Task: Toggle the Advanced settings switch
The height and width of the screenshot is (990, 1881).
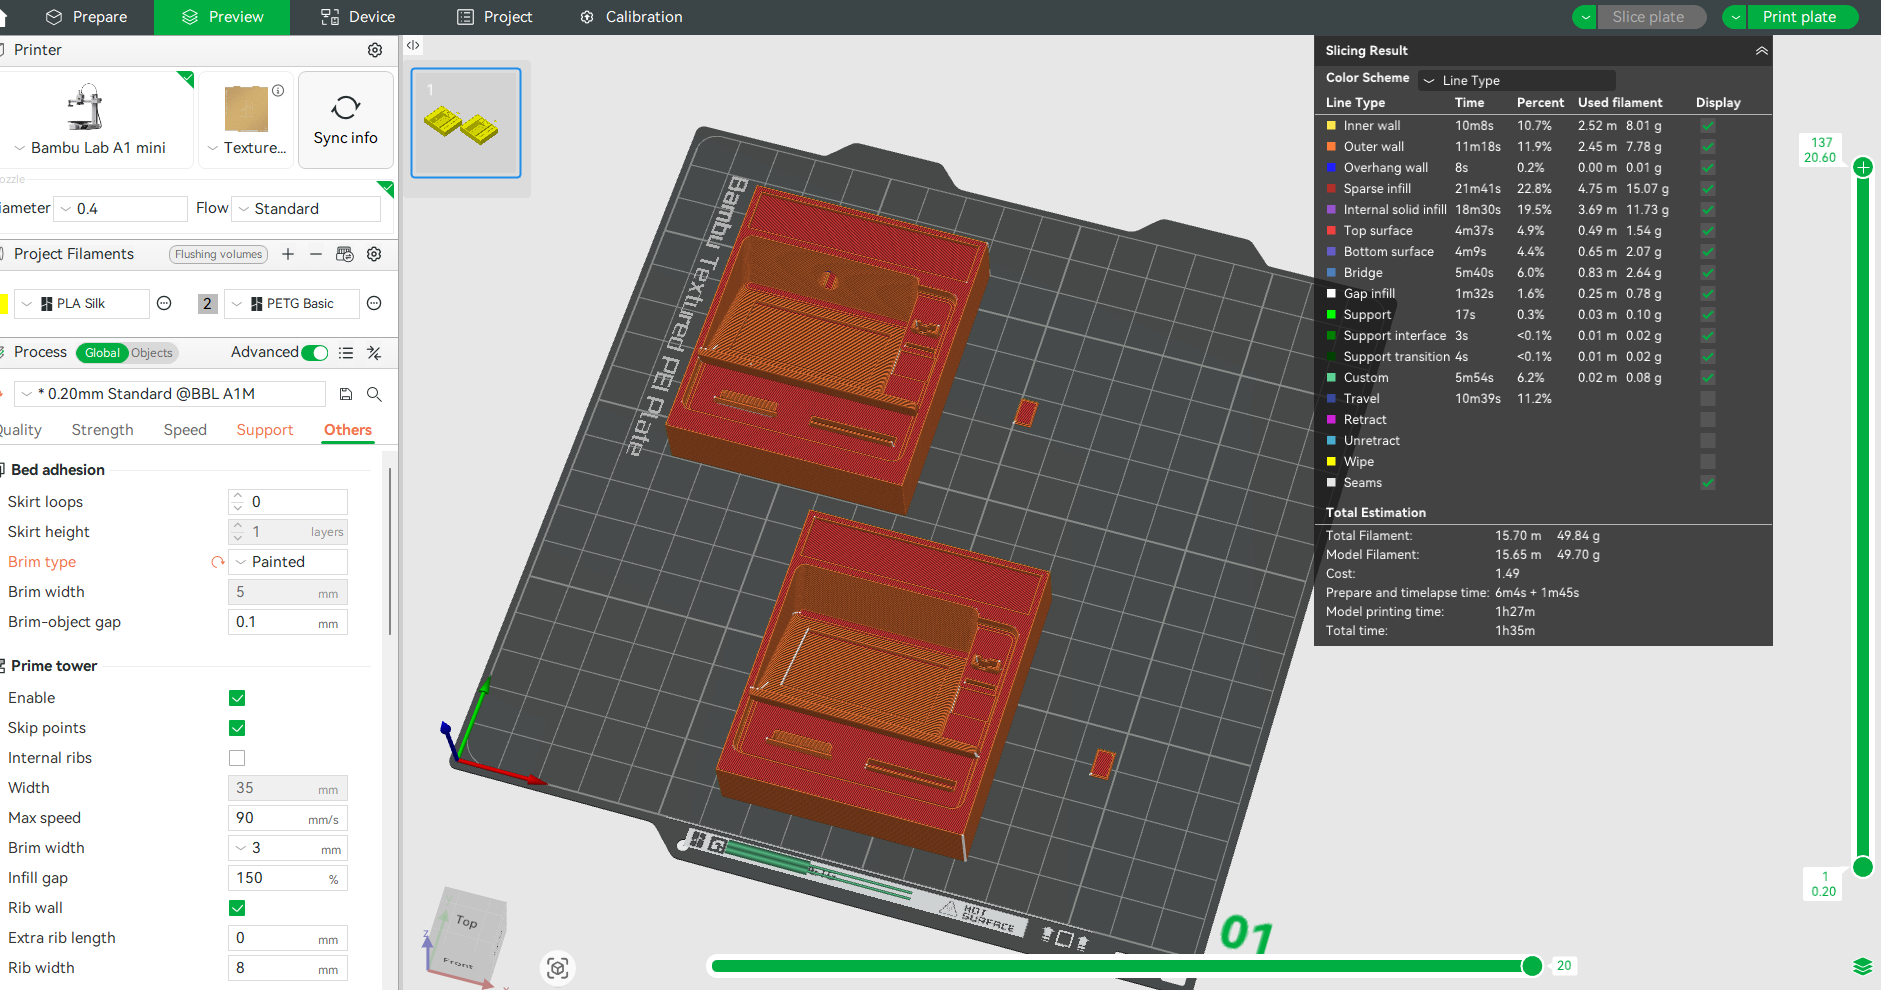Action: pos(315,352)
